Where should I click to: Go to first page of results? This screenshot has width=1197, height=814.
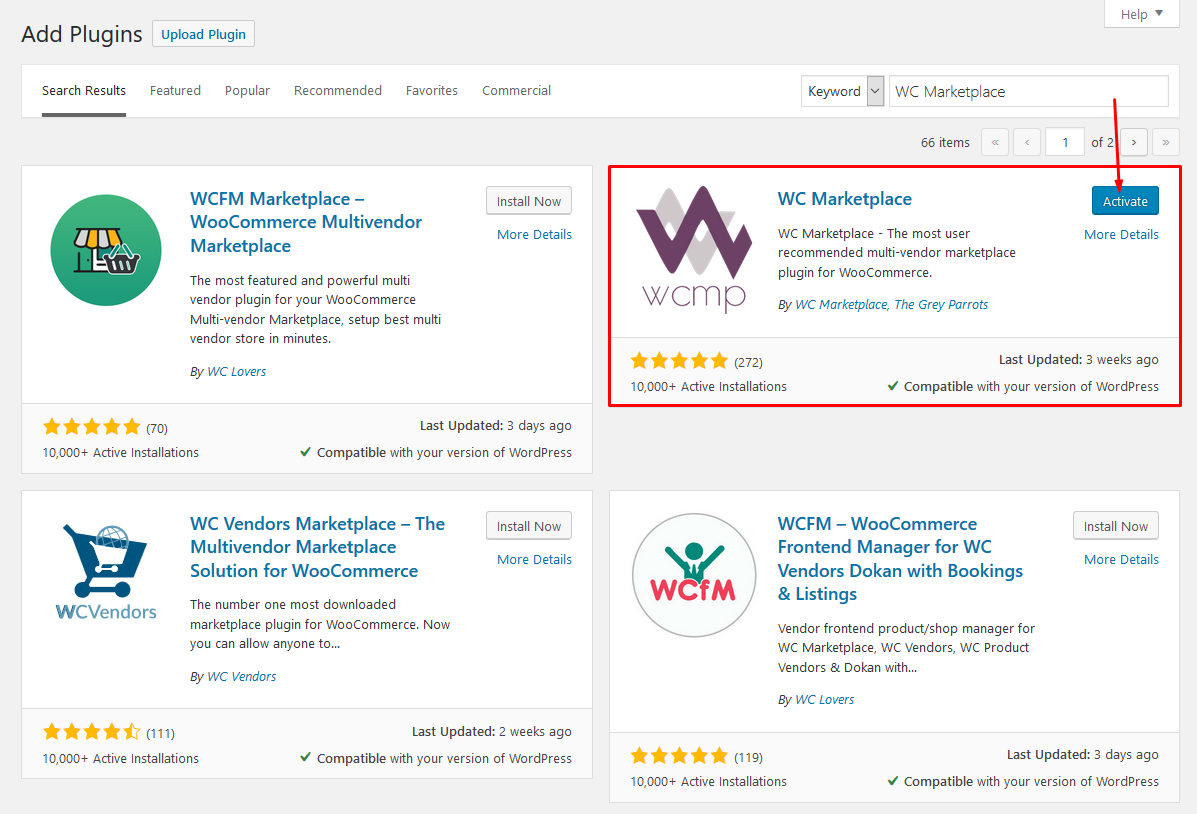tap(995, 142)
